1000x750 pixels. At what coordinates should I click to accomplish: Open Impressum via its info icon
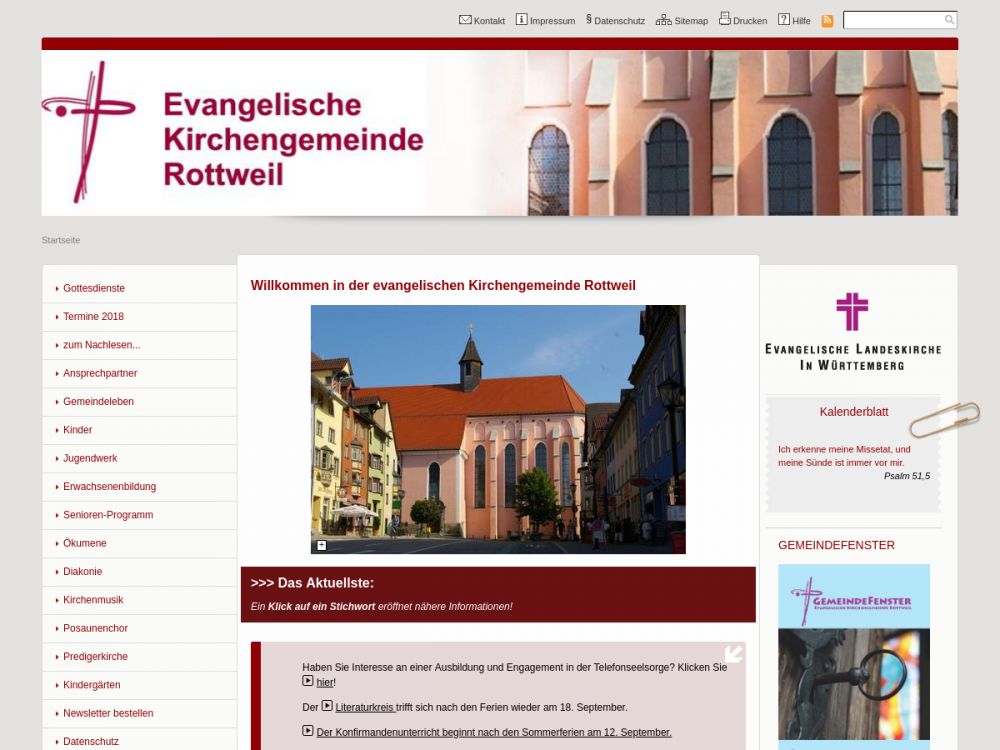click(x=521, y=20)
